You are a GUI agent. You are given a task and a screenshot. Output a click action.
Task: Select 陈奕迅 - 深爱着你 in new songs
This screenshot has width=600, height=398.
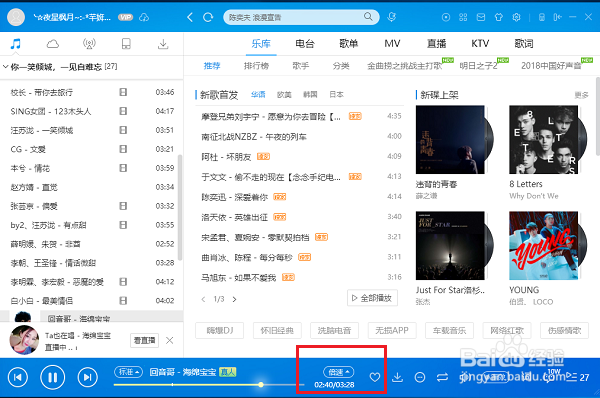point(235,197)
